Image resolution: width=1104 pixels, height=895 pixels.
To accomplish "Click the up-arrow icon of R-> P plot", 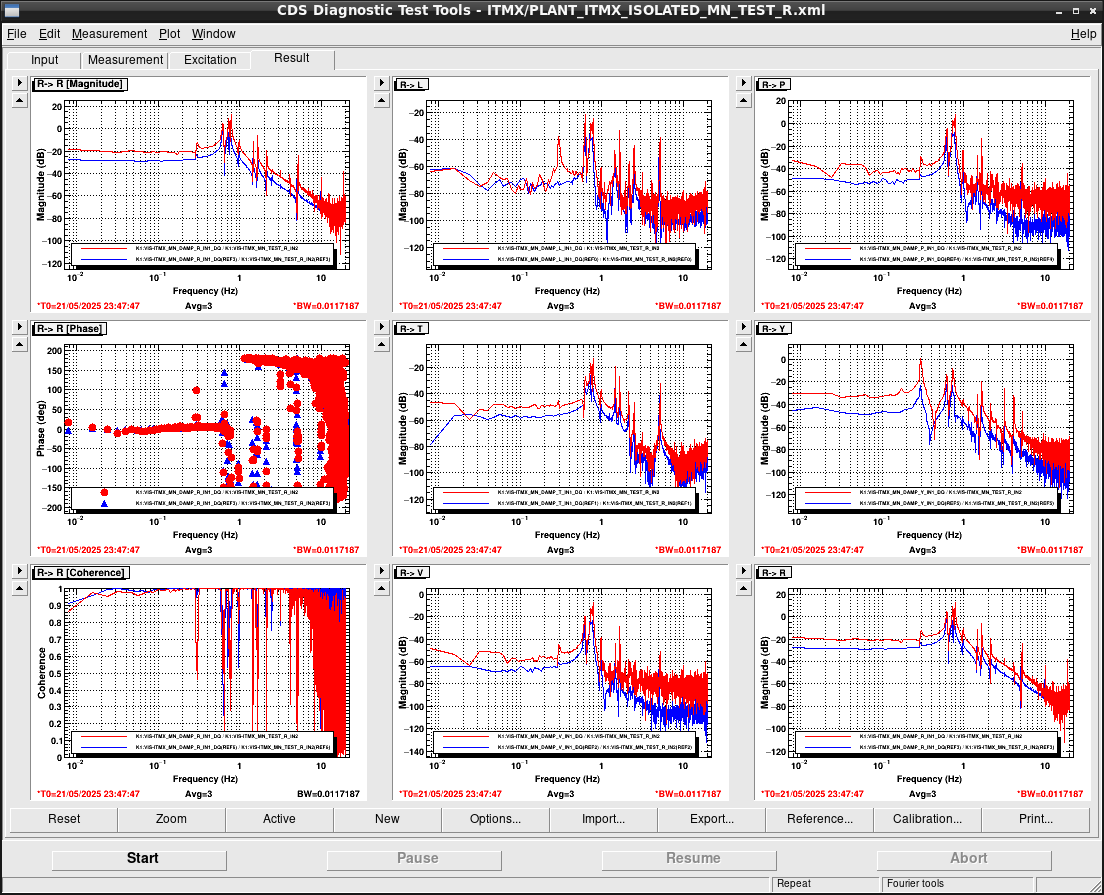I will [744, 101].
